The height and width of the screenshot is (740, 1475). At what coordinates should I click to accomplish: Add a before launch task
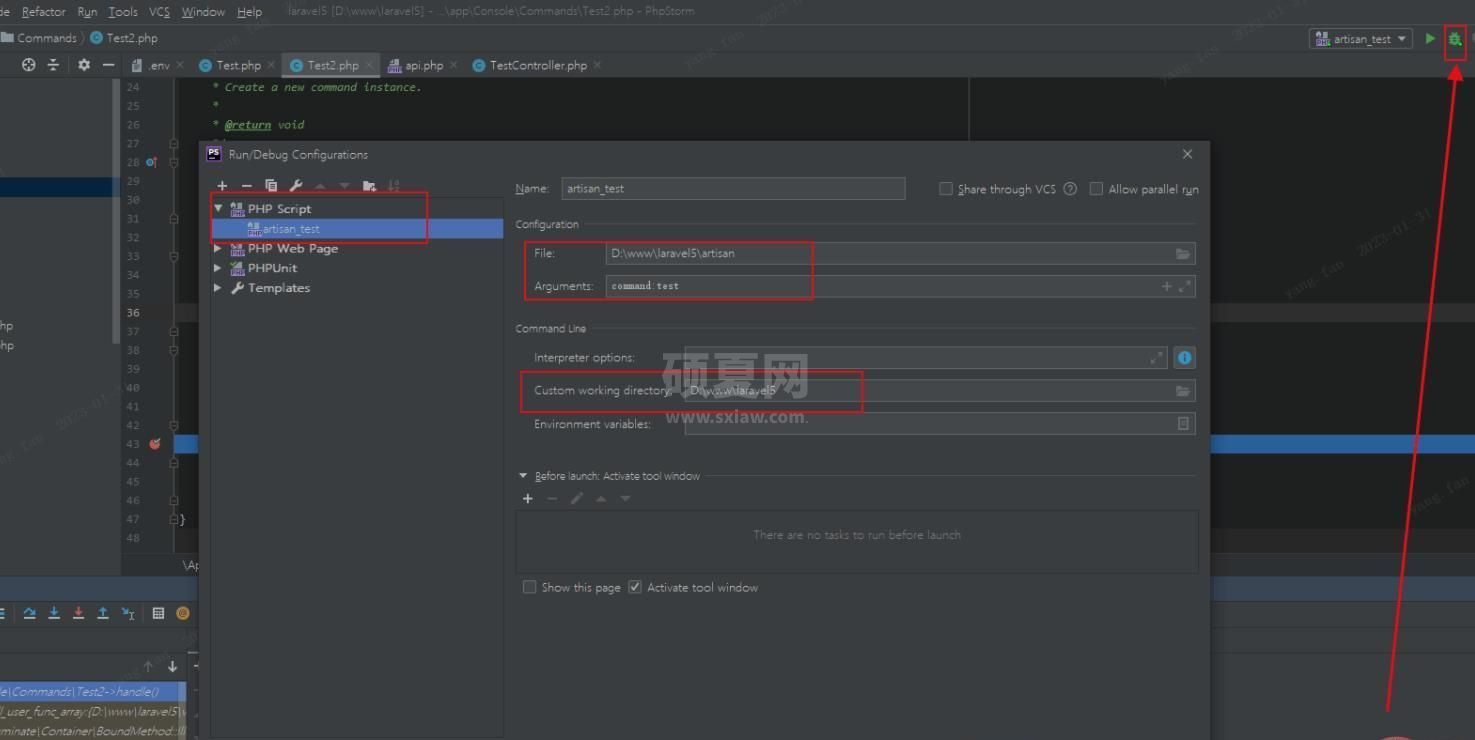tap(528, 499)
